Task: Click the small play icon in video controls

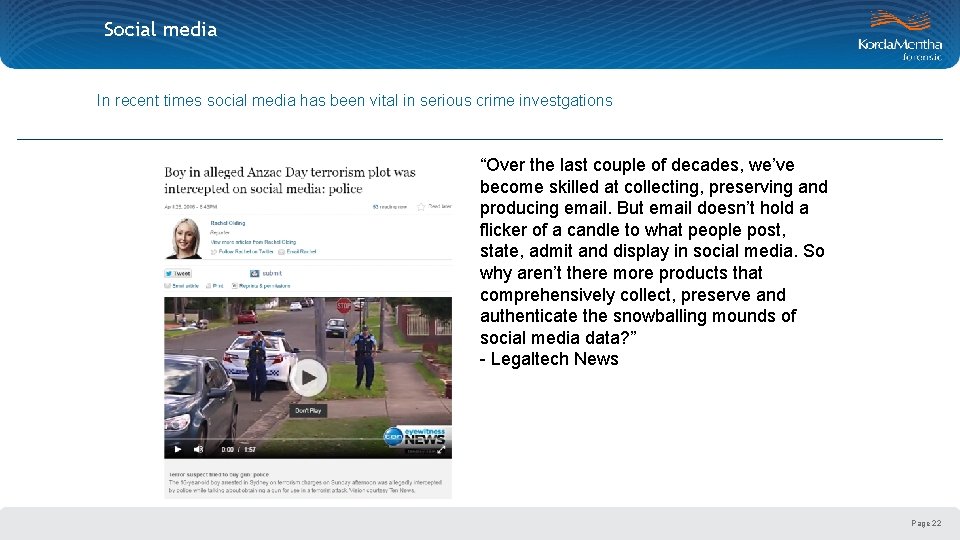Action: (x=178, y=449)
